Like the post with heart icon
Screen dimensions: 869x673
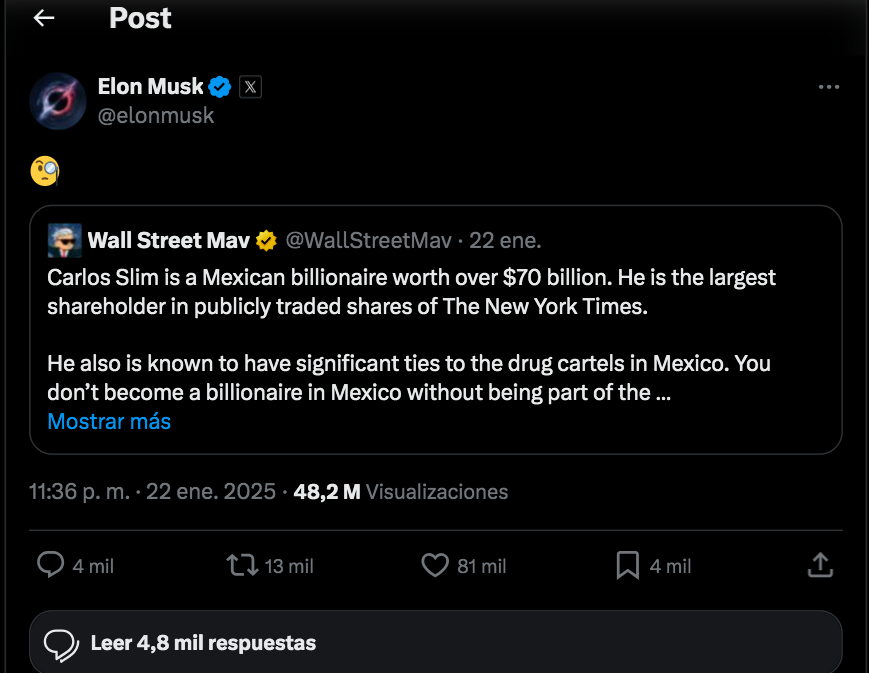point(434,565)
